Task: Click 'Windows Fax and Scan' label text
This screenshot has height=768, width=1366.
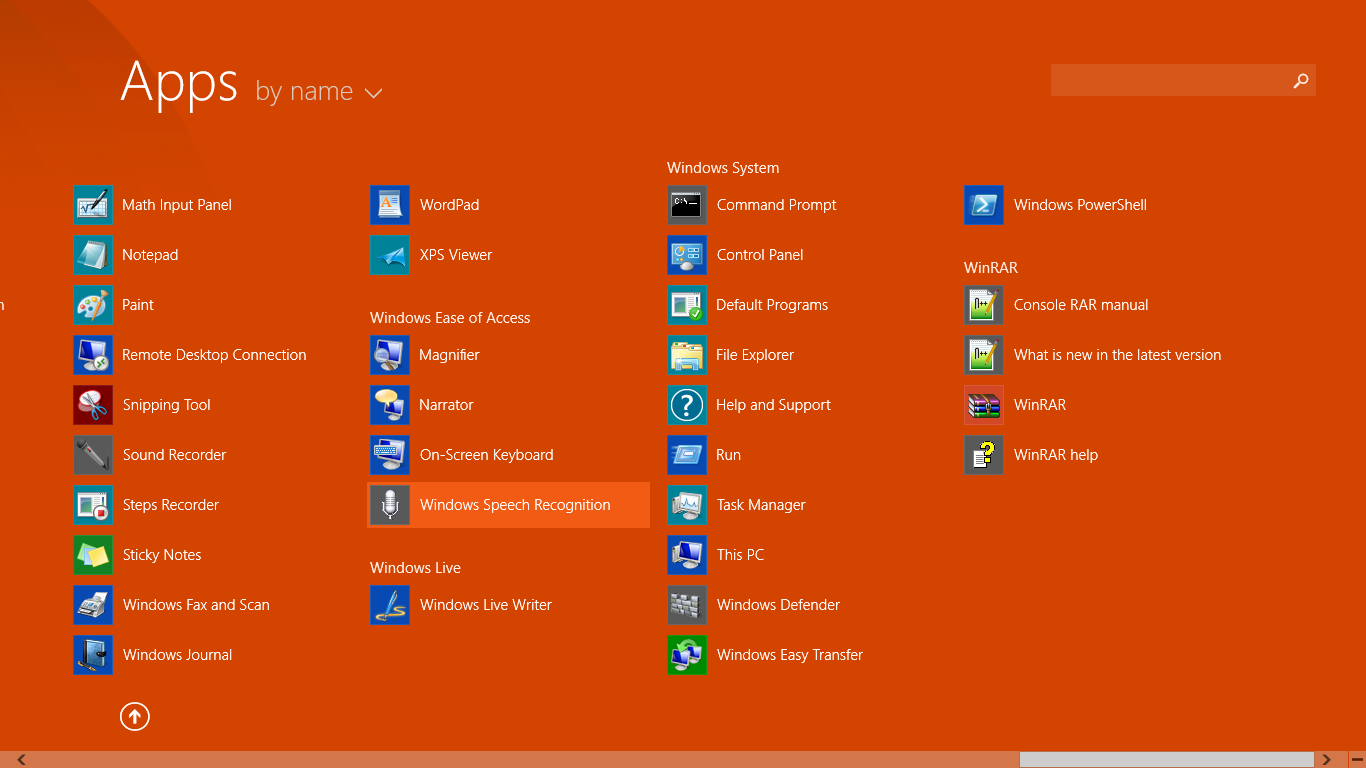Action: [x=196, y=605]
